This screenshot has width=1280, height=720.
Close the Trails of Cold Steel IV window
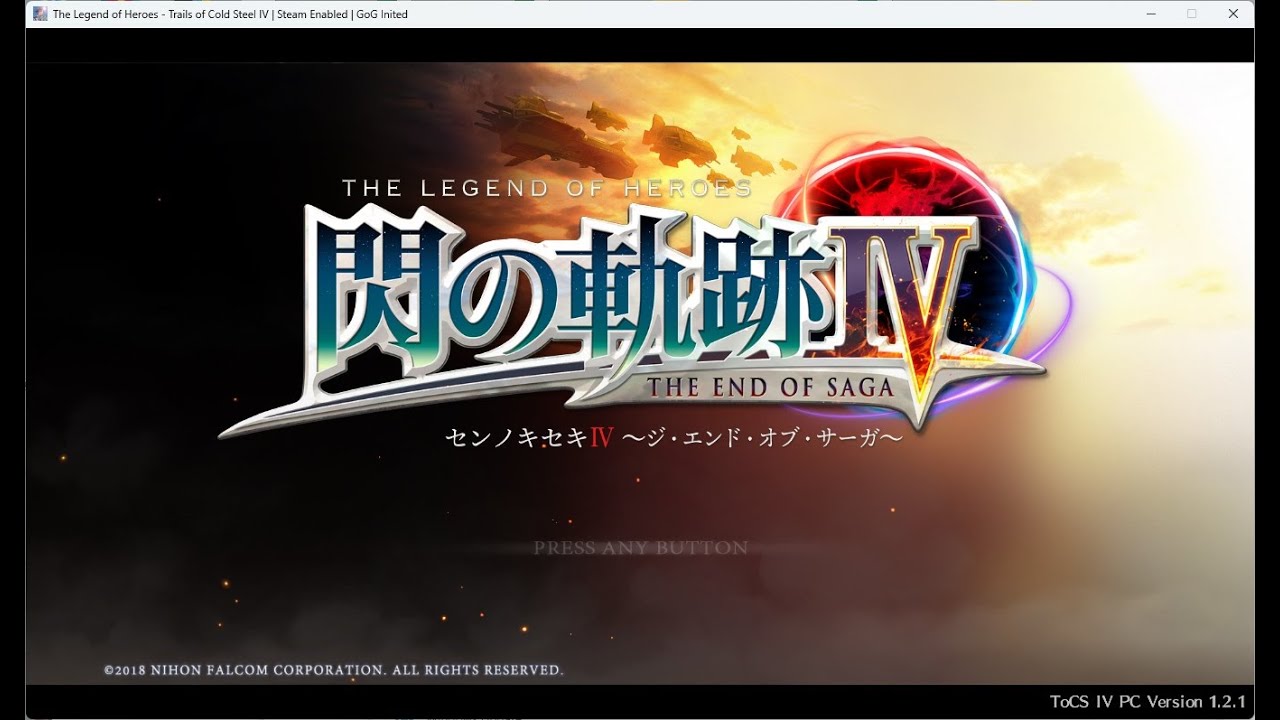tap(1233, 14)
